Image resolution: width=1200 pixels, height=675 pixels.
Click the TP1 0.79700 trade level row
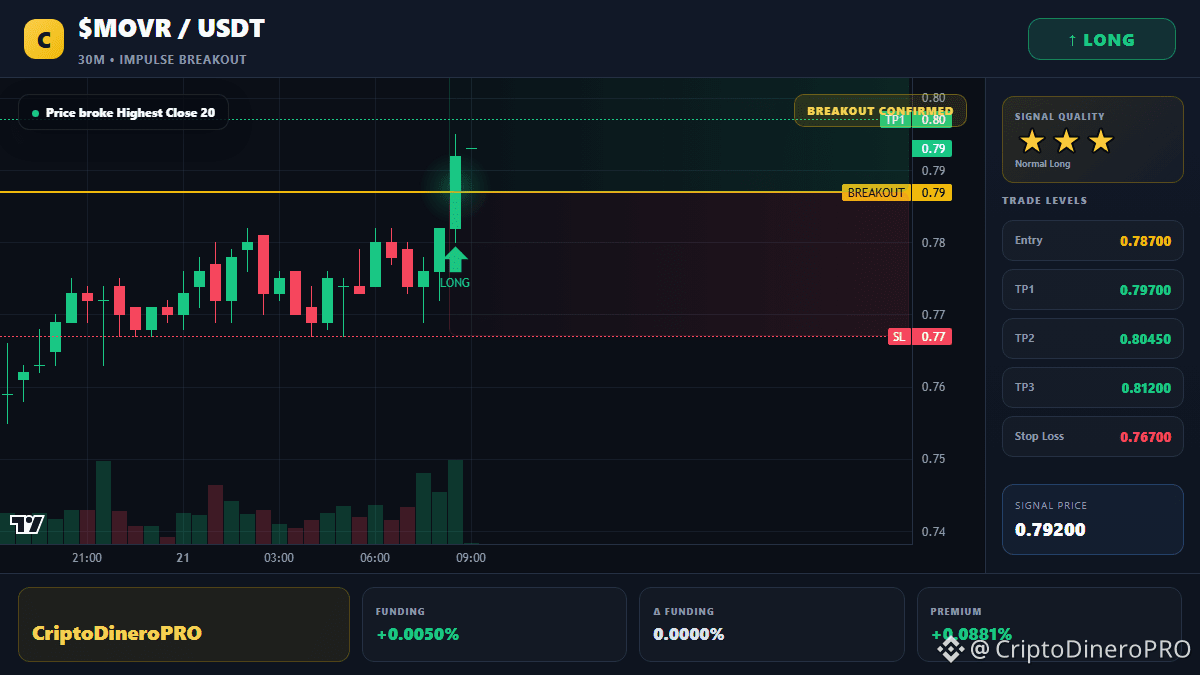1093,290
